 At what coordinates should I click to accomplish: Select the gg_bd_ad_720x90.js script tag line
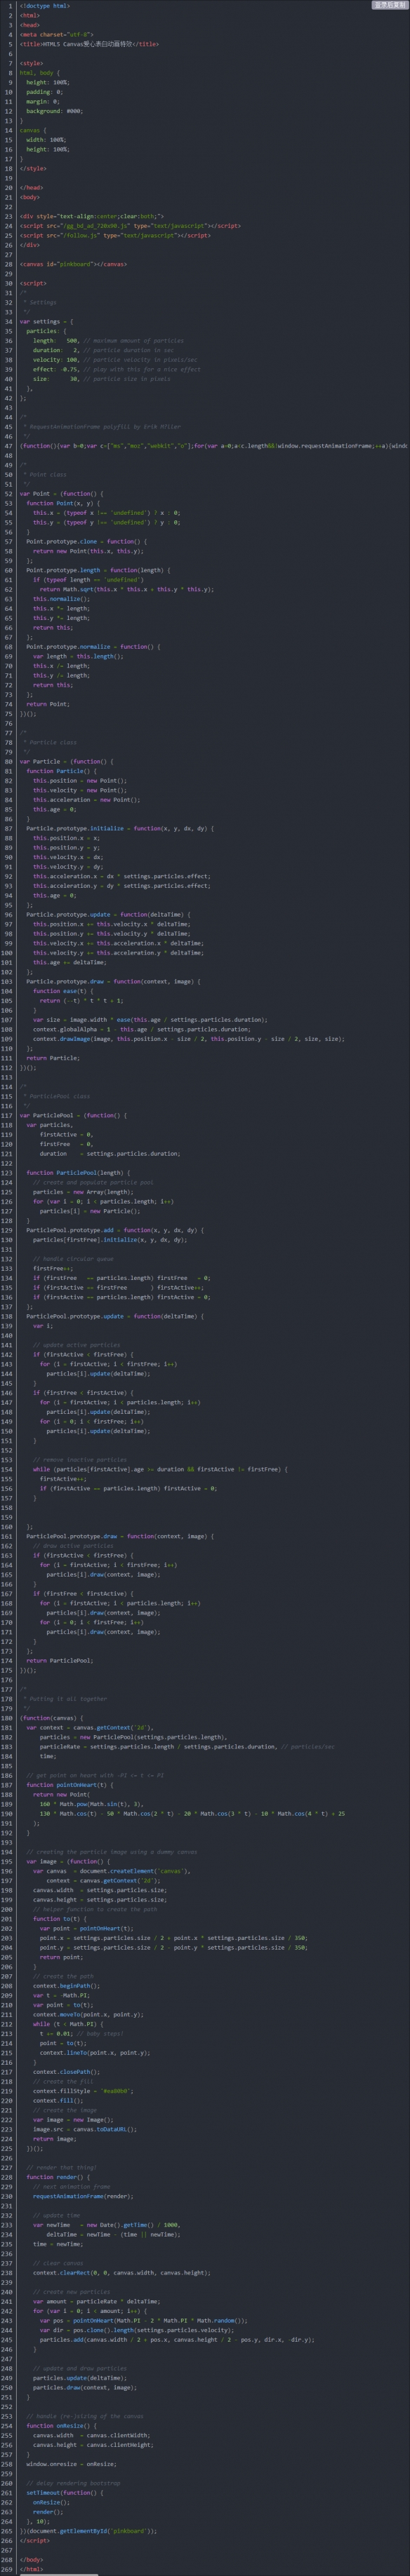point(130,226)
